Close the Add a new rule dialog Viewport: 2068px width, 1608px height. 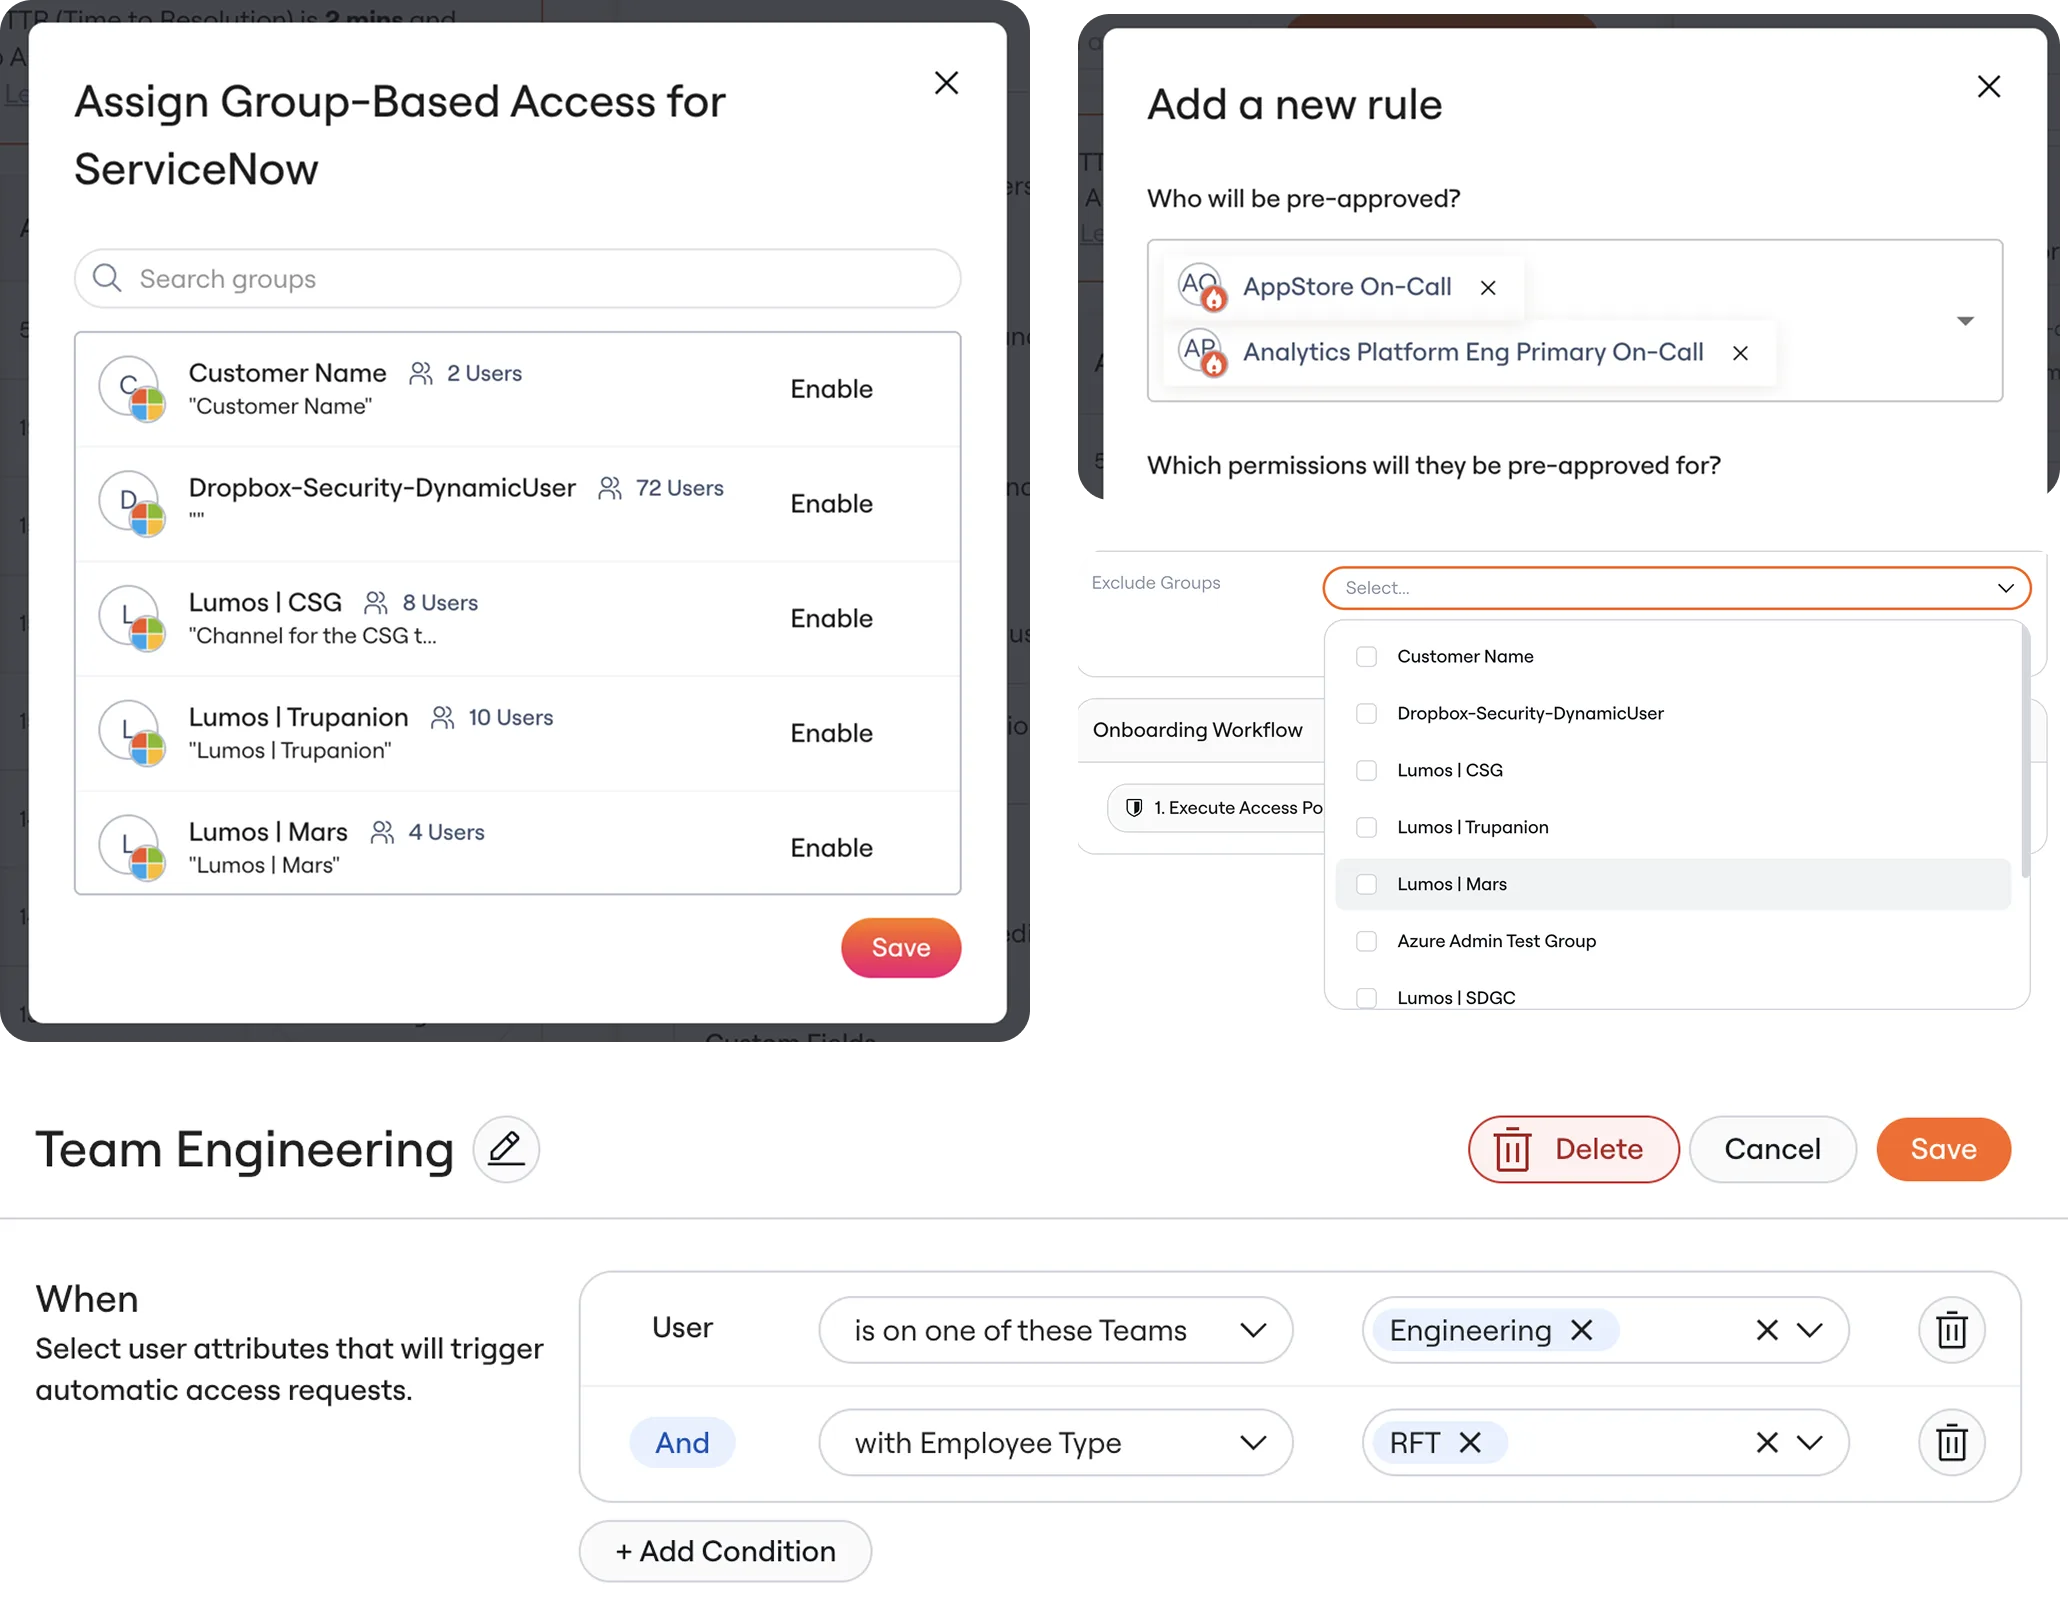1989,87
